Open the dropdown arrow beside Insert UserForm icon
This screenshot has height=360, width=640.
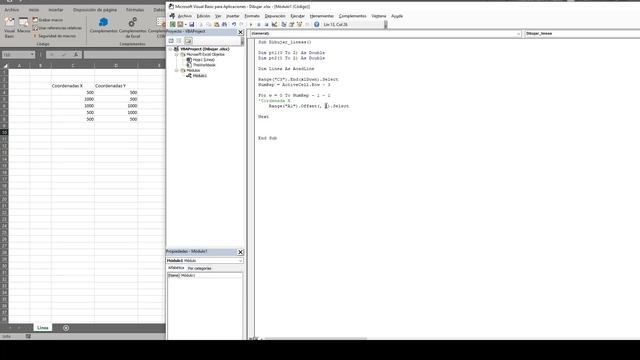[186, 24]
